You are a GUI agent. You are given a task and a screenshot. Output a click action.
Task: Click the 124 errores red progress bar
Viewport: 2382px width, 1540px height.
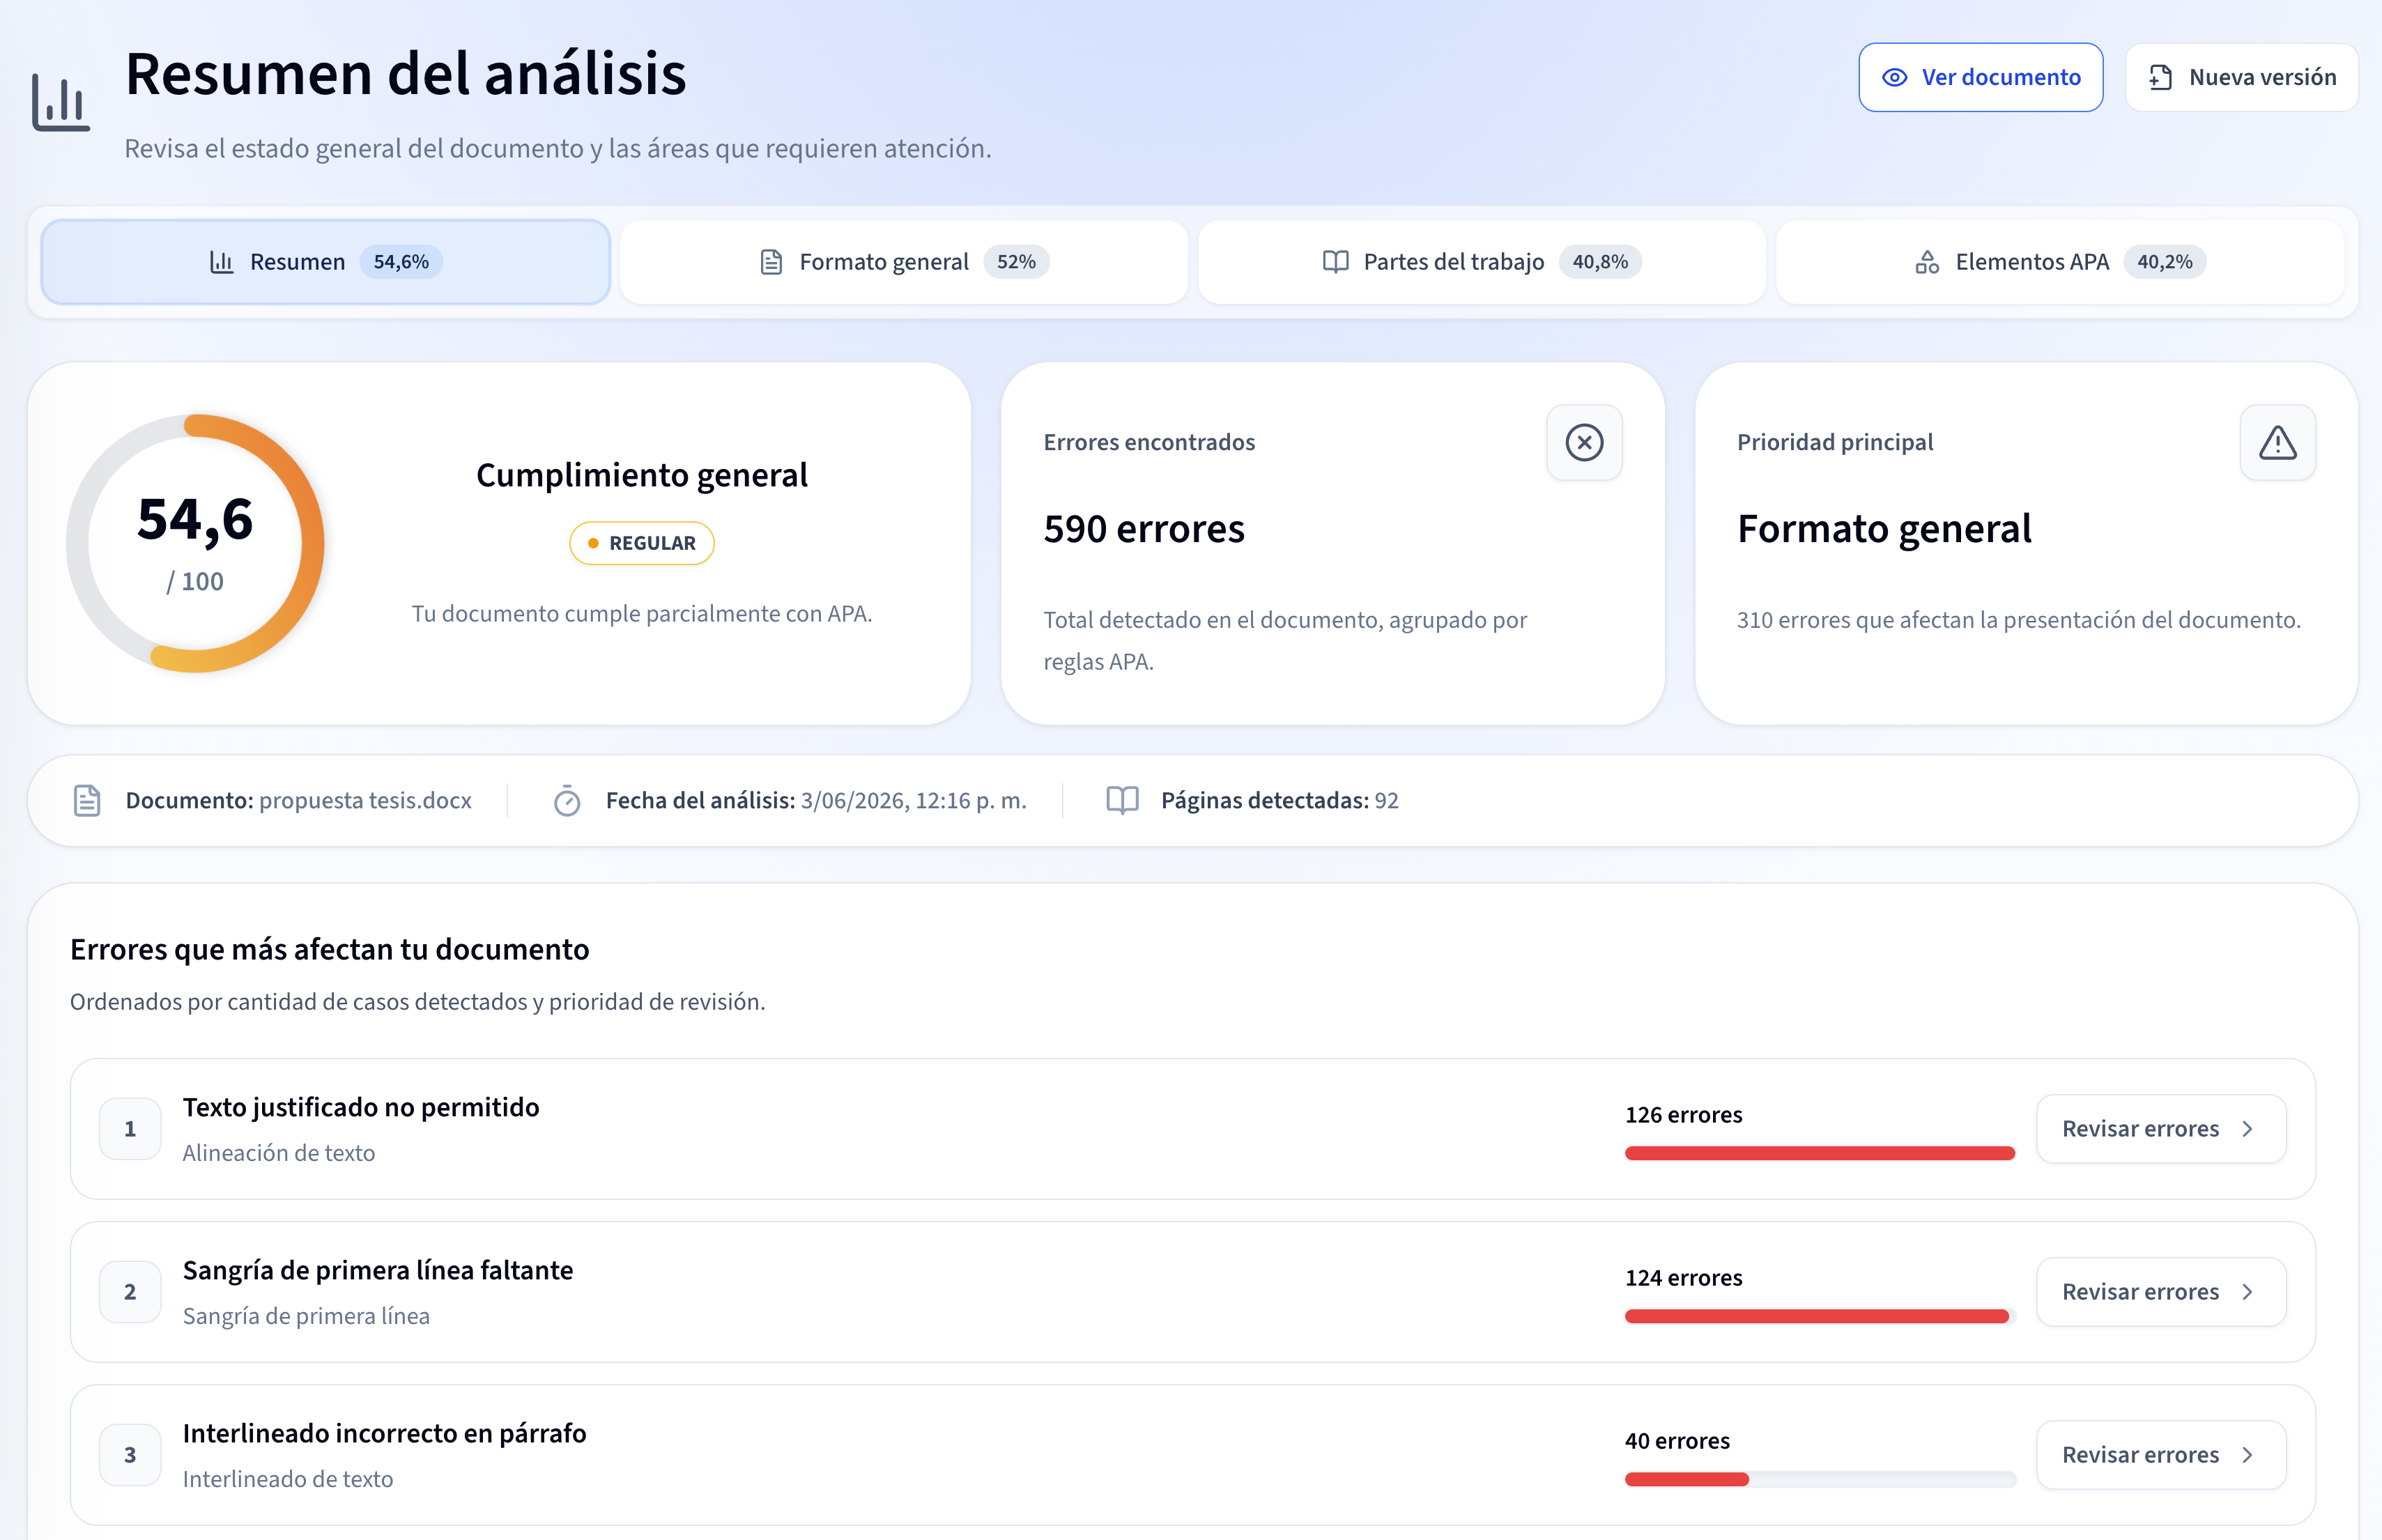tap(1819, 1317)
